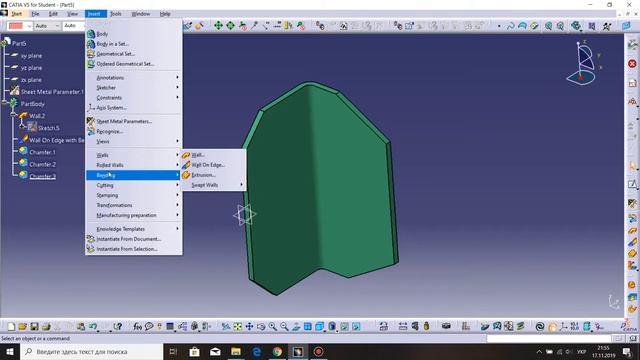Select xy plane in tree

31,56
